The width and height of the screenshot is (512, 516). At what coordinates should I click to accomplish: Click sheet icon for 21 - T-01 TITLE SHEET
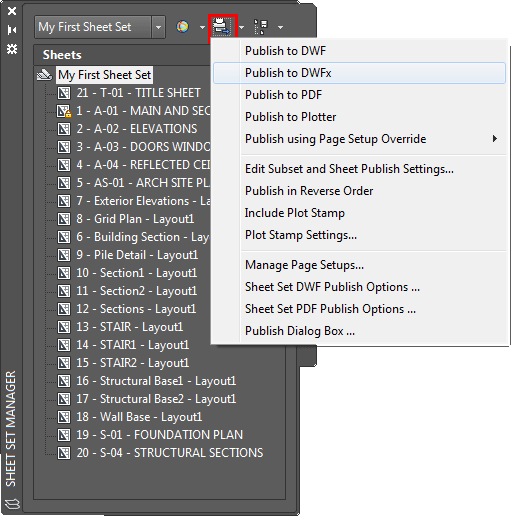click(64, 93)
